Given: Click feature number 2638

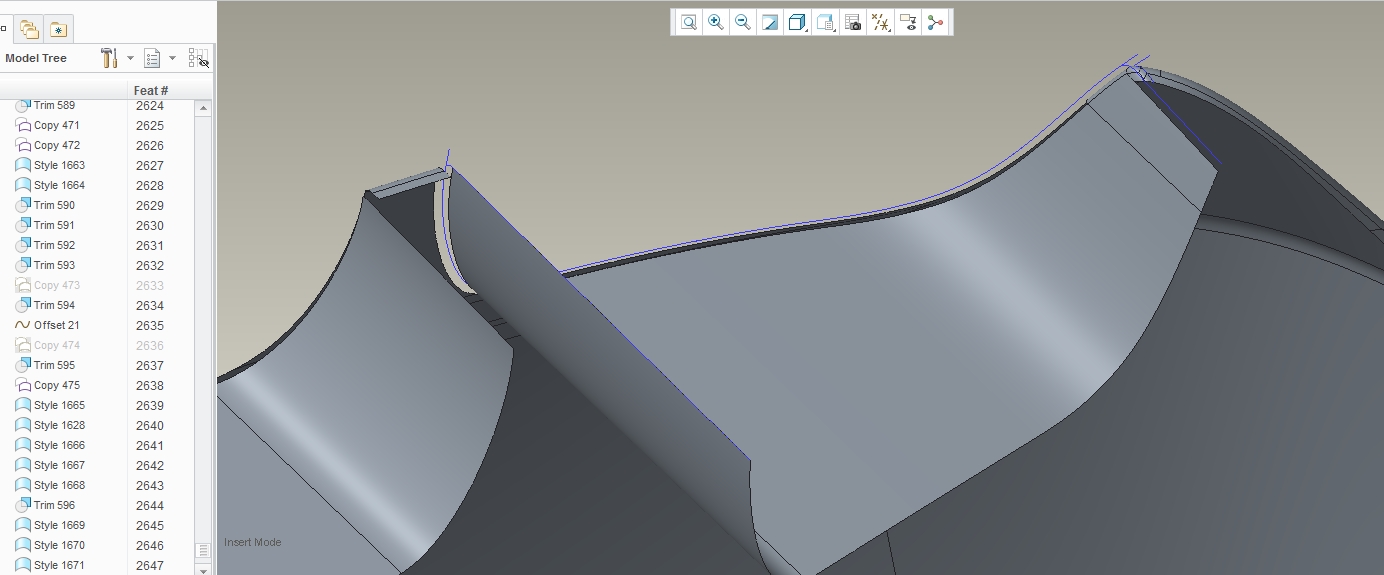Looking at the screenshot, I should click(x=150, y=386).
